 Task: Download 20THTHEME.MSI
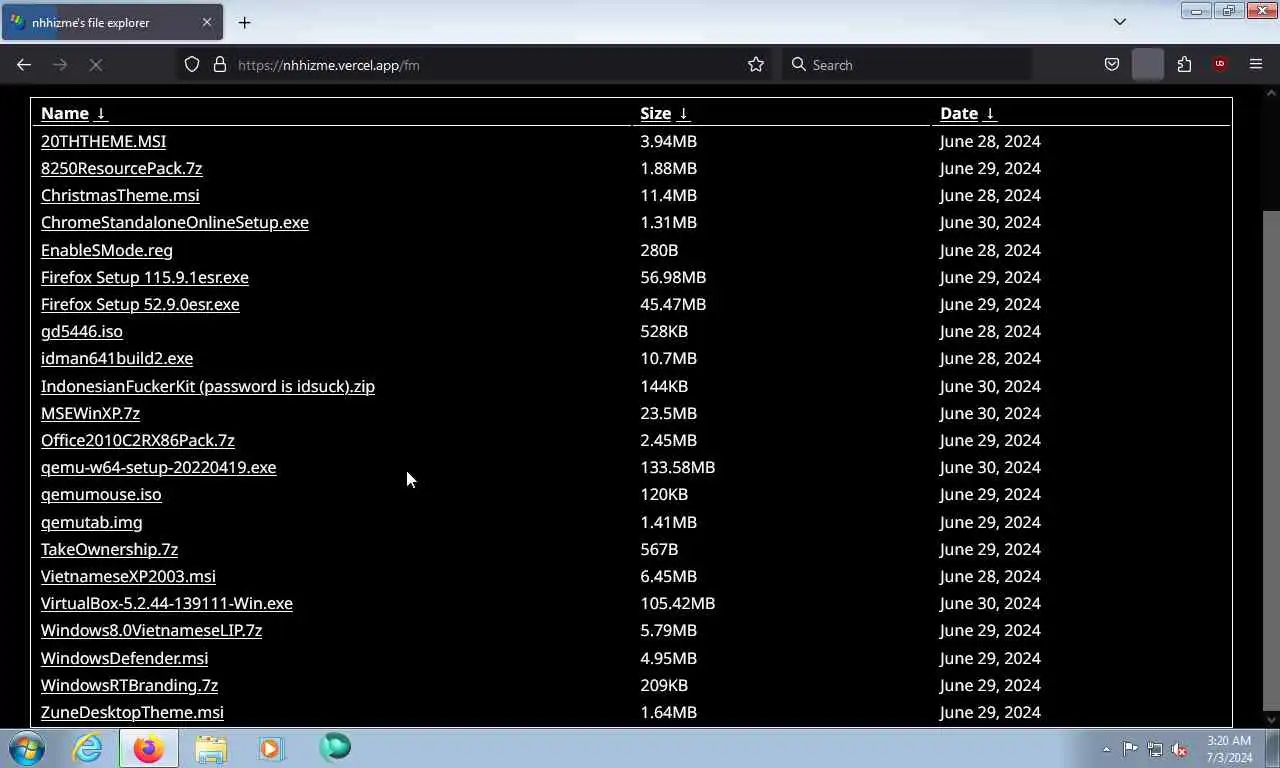pyautogui.click(x=103, y=141)
